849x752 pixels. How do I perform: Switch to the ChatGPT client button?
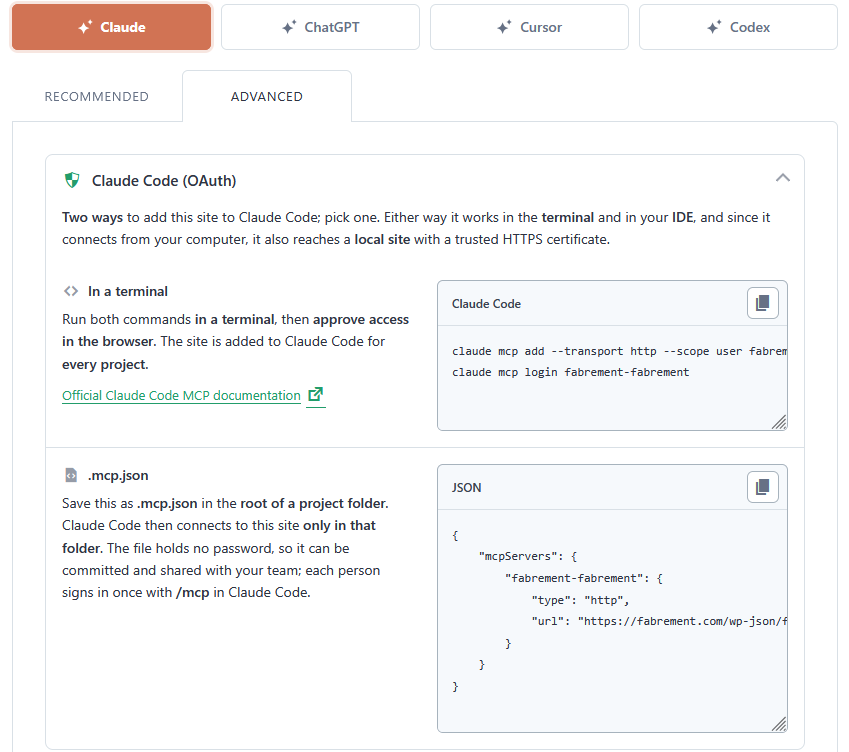(320, 27)
